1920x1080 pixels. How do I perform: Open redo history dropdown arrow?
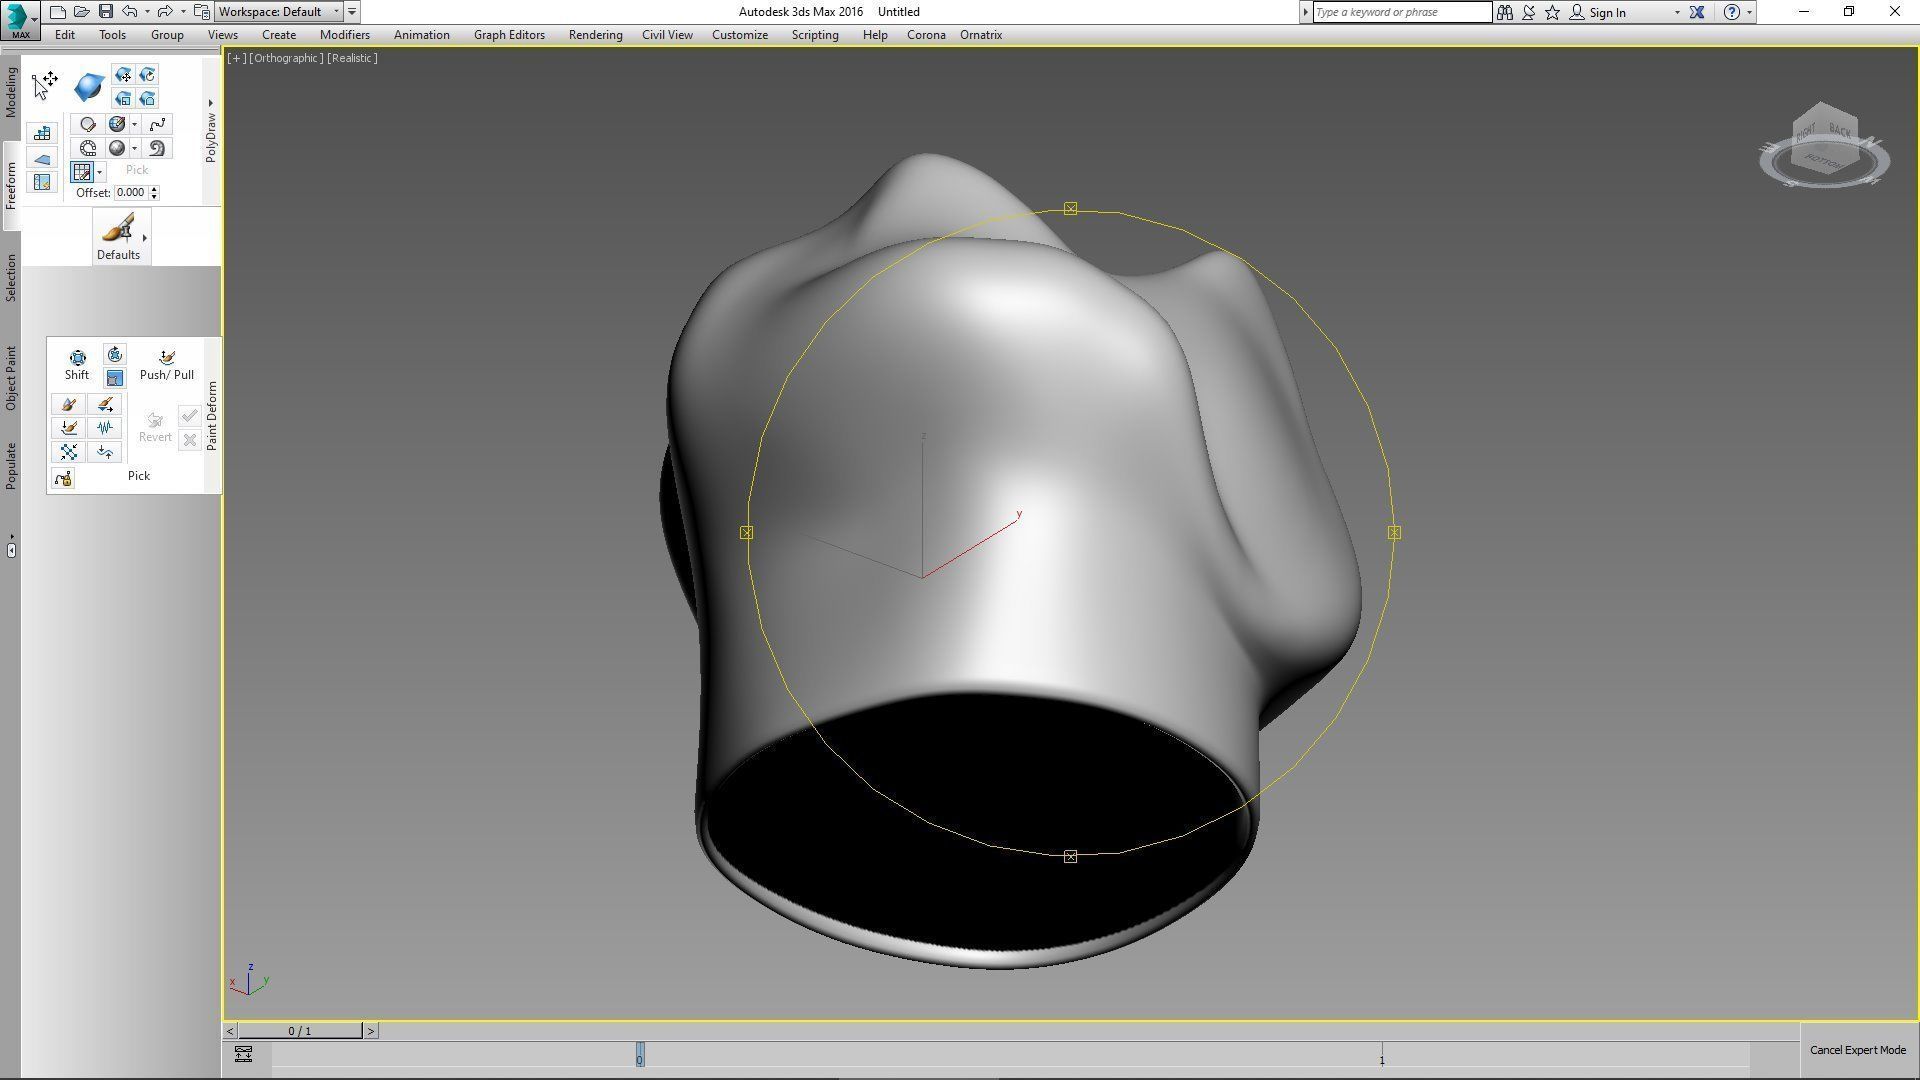point(182,12)
